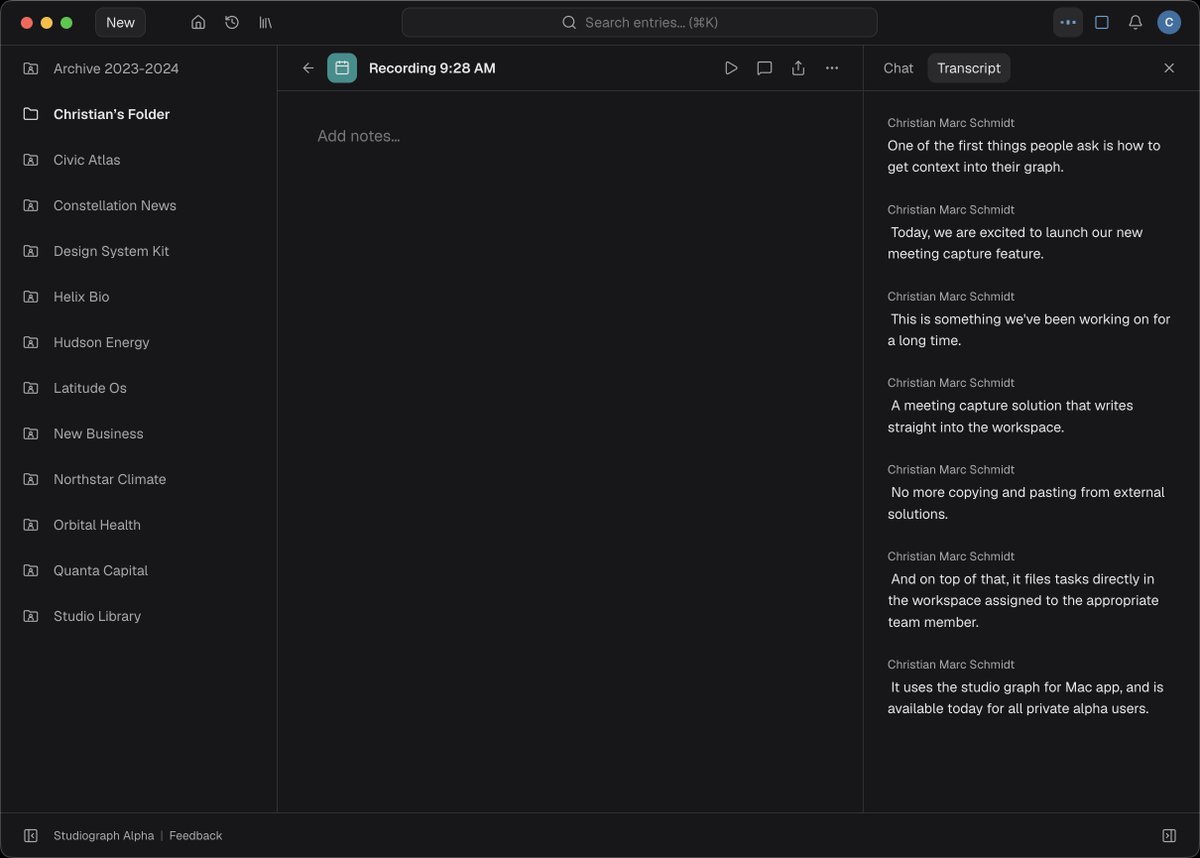1200x858 pixels.
Task: Click the three-dots button beside the window icon
Action: click(x=1068, y=22)
